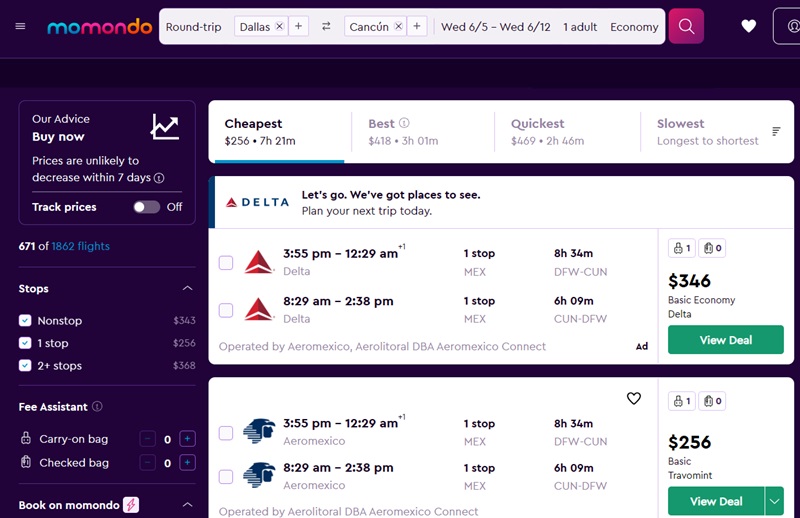The width and height of the screenshot is (800, 518).
Task: Select Aeromexico 3:55 pm outbound flight checkbox
Action: coord(226,433)
